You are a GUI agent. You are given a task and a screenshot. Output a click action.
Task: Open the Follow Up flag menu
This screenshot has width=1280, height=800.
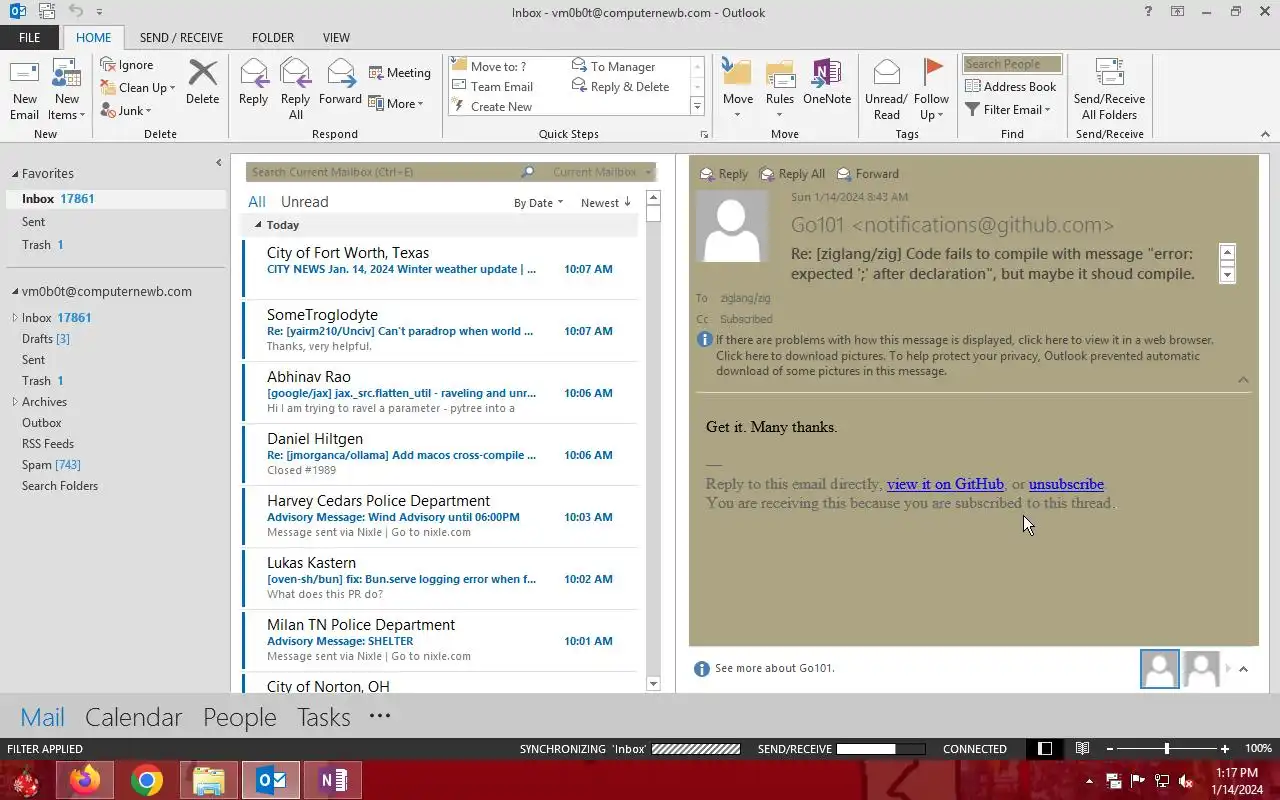click(x=931, y=90)
